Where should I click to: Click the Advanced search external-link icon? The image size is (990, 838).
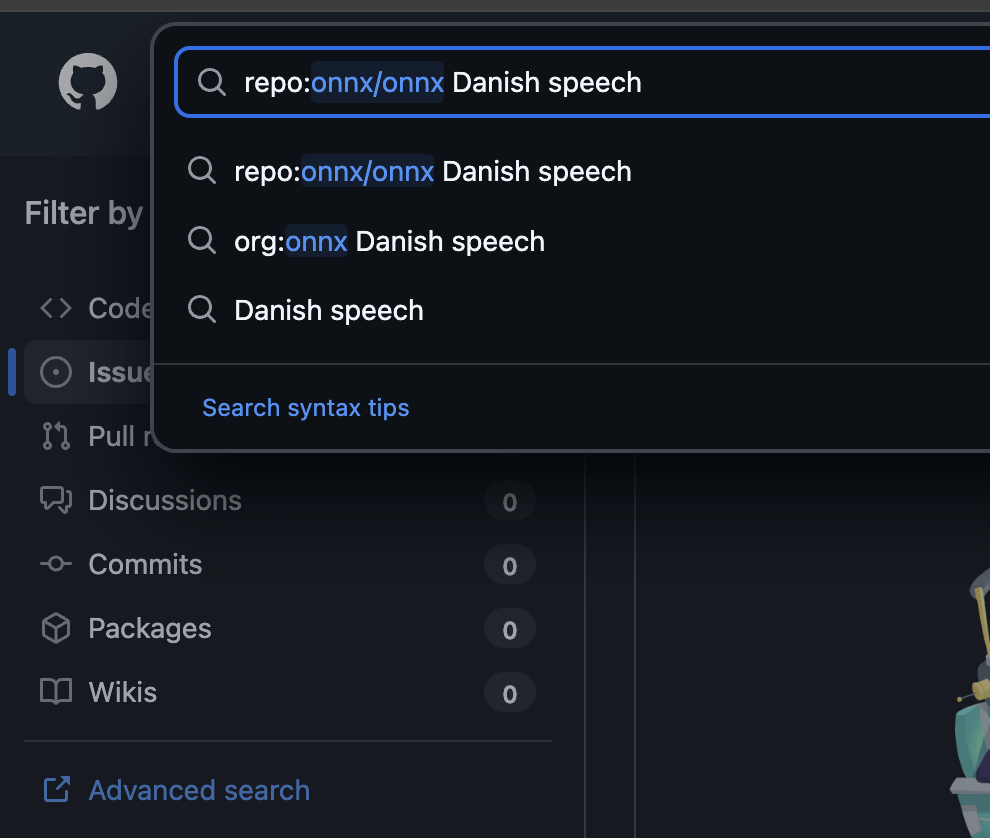click(x=56, y=790)
